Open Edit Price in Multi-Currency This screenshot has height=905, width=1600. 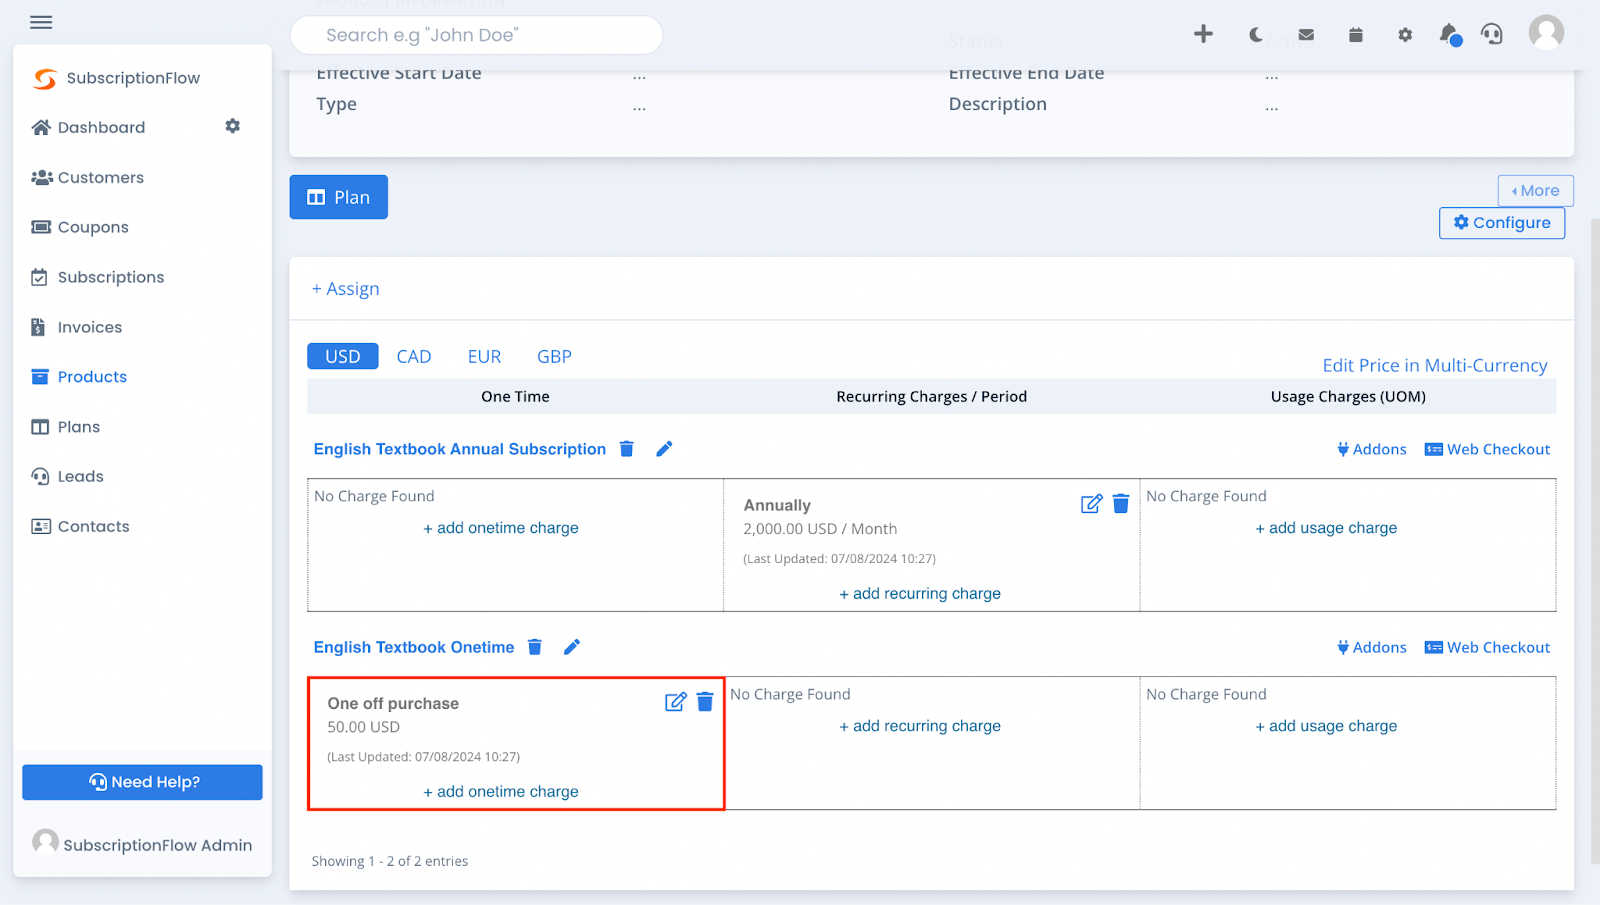1434,365
